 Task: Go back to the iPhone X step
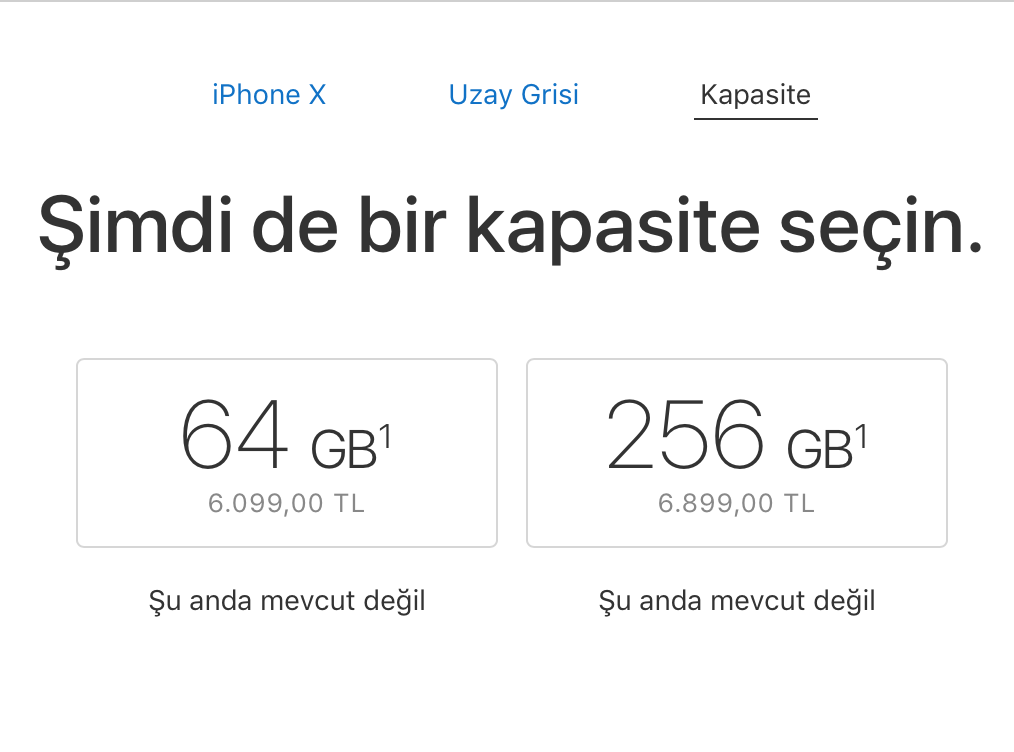point(269,95)
